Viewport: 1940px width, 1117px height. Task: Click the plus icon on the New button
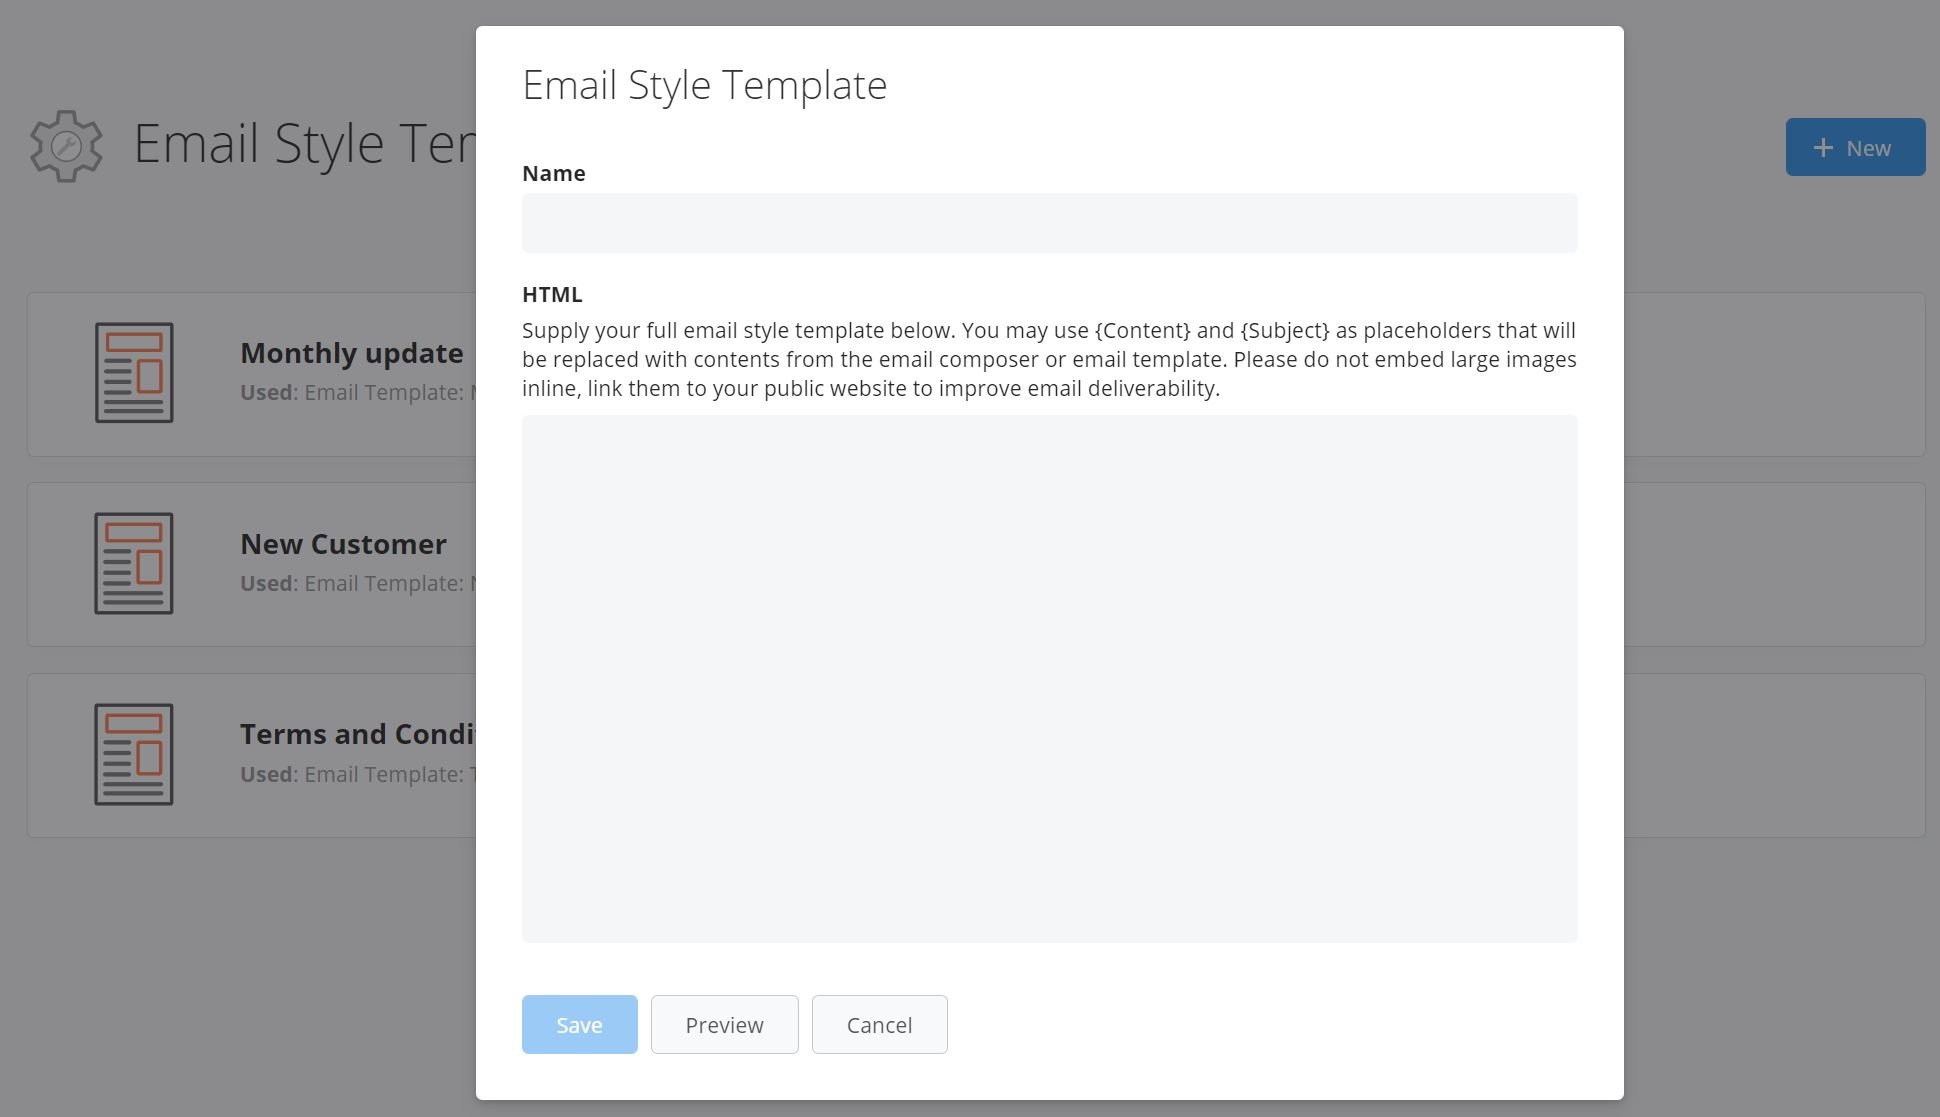coord(1822,147)
